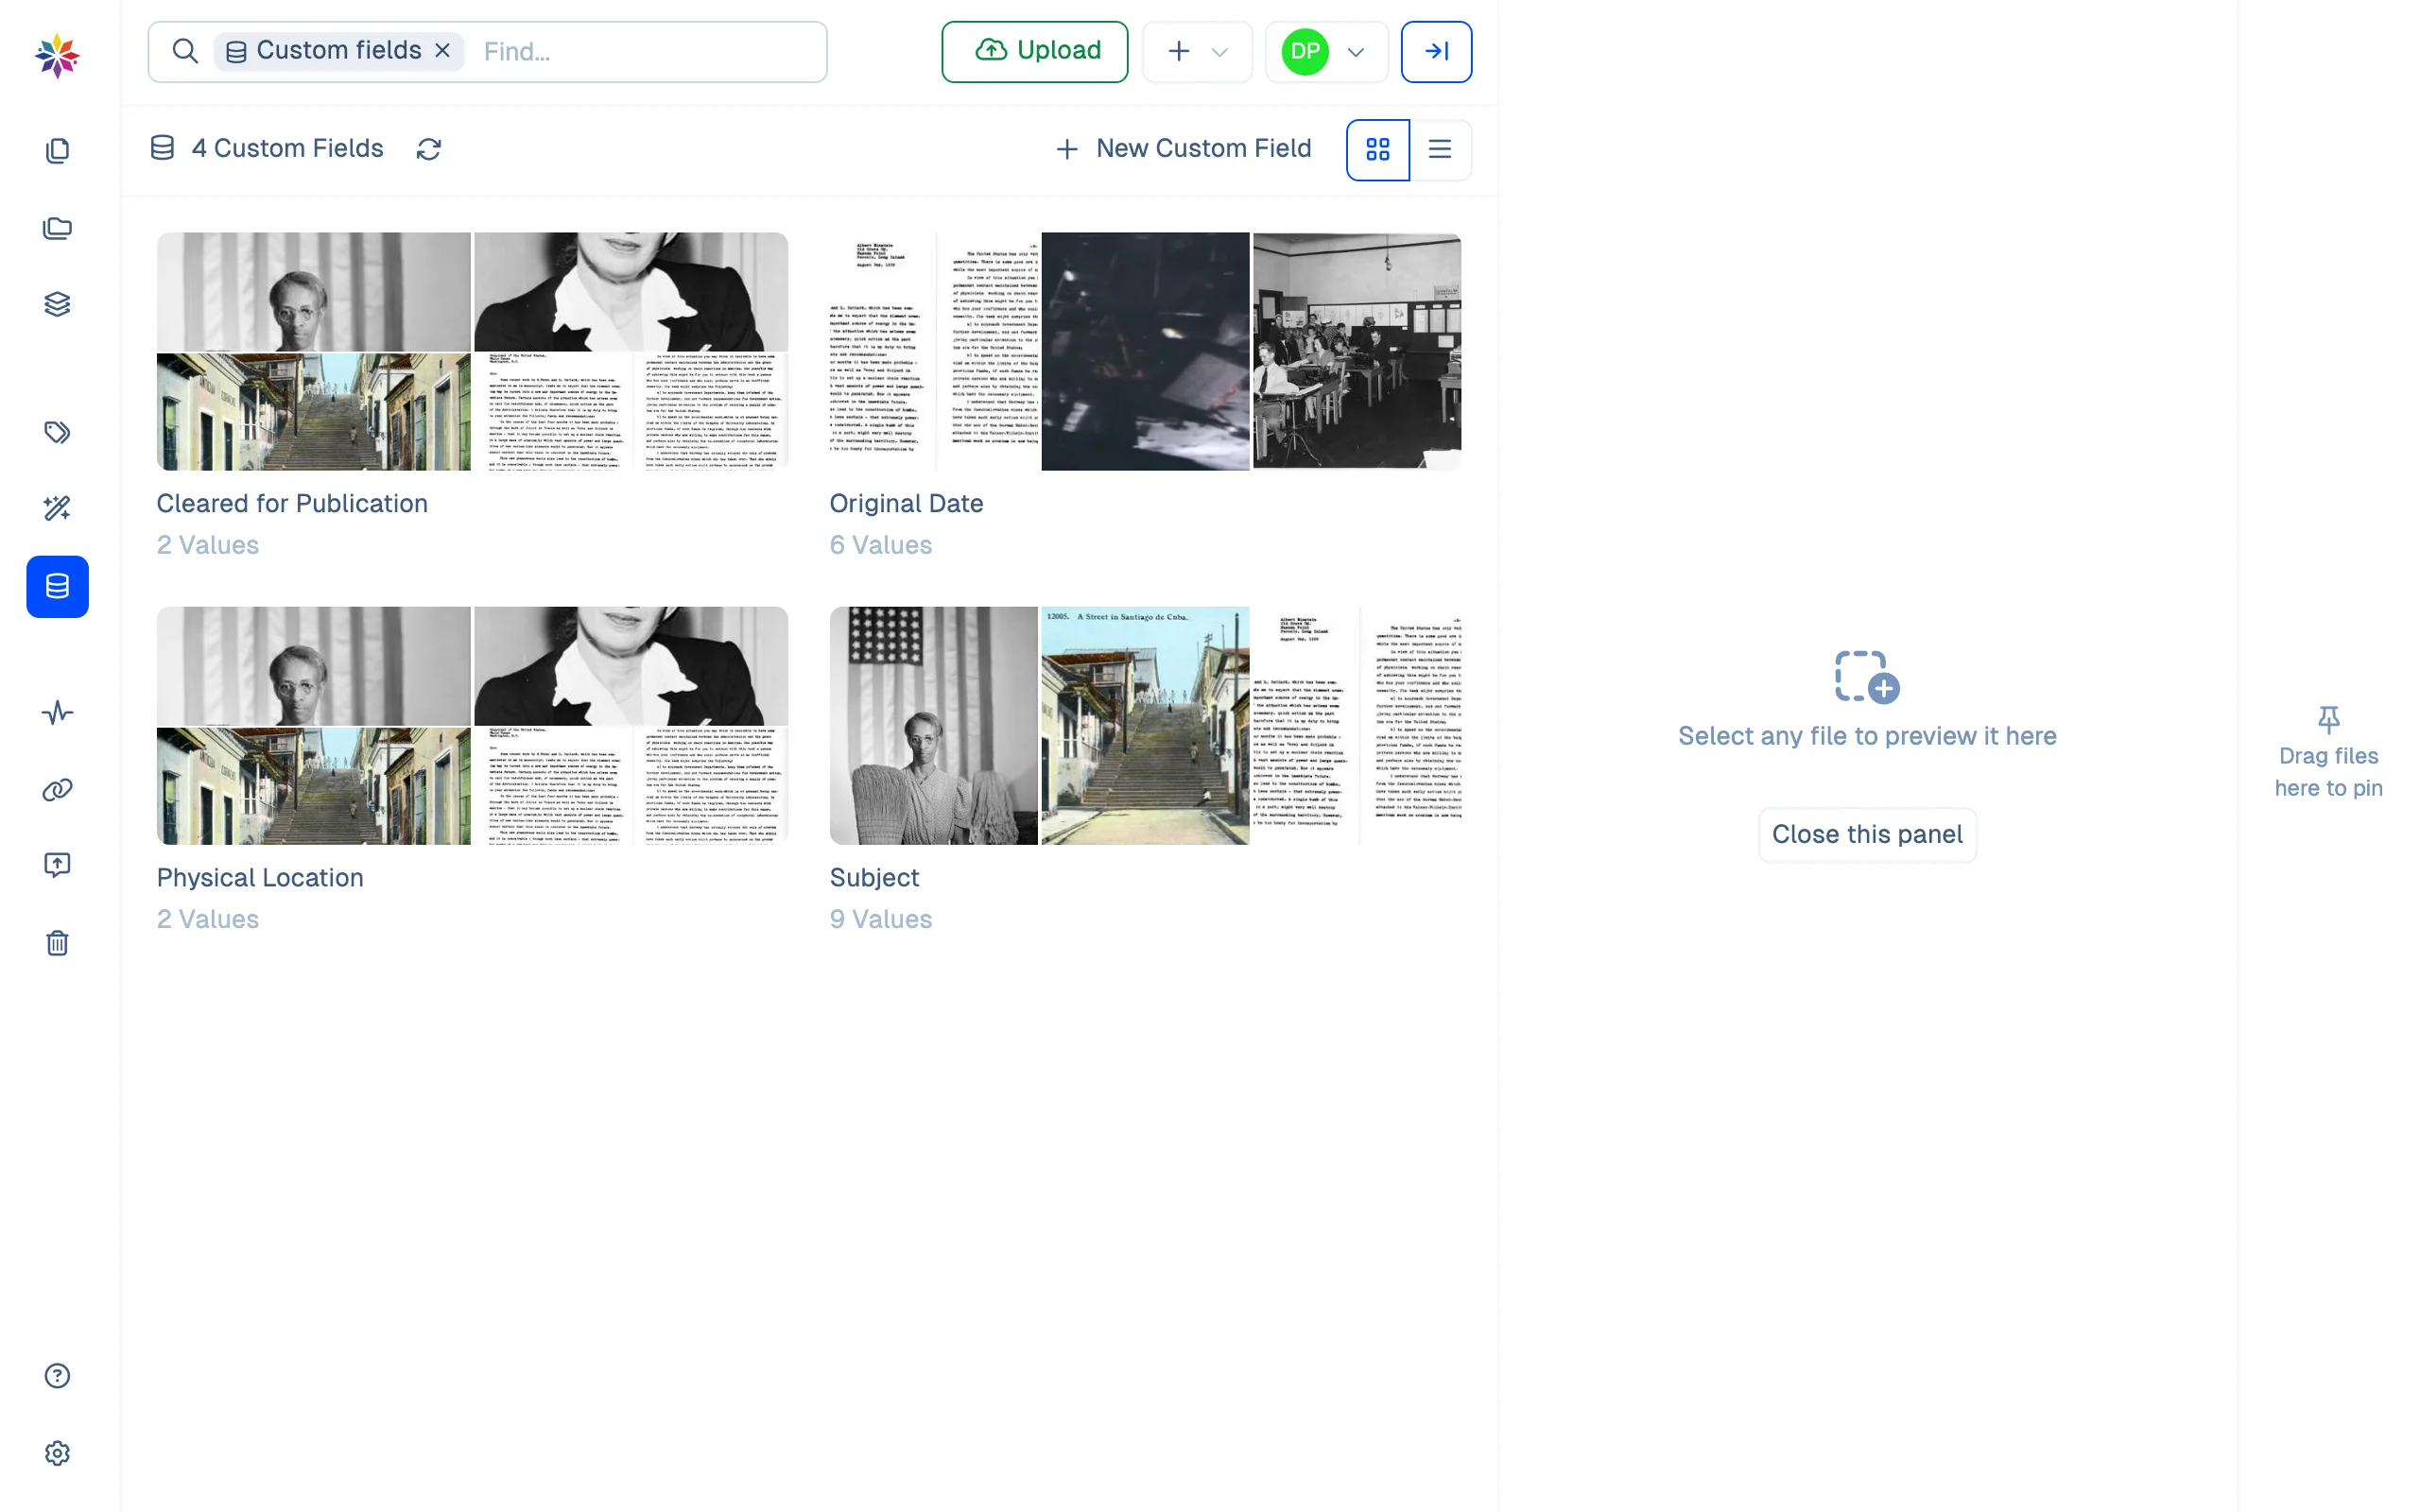Open the stacked layers icon in sidebar
2420x1512 pixels.
[x=57, y=304]
